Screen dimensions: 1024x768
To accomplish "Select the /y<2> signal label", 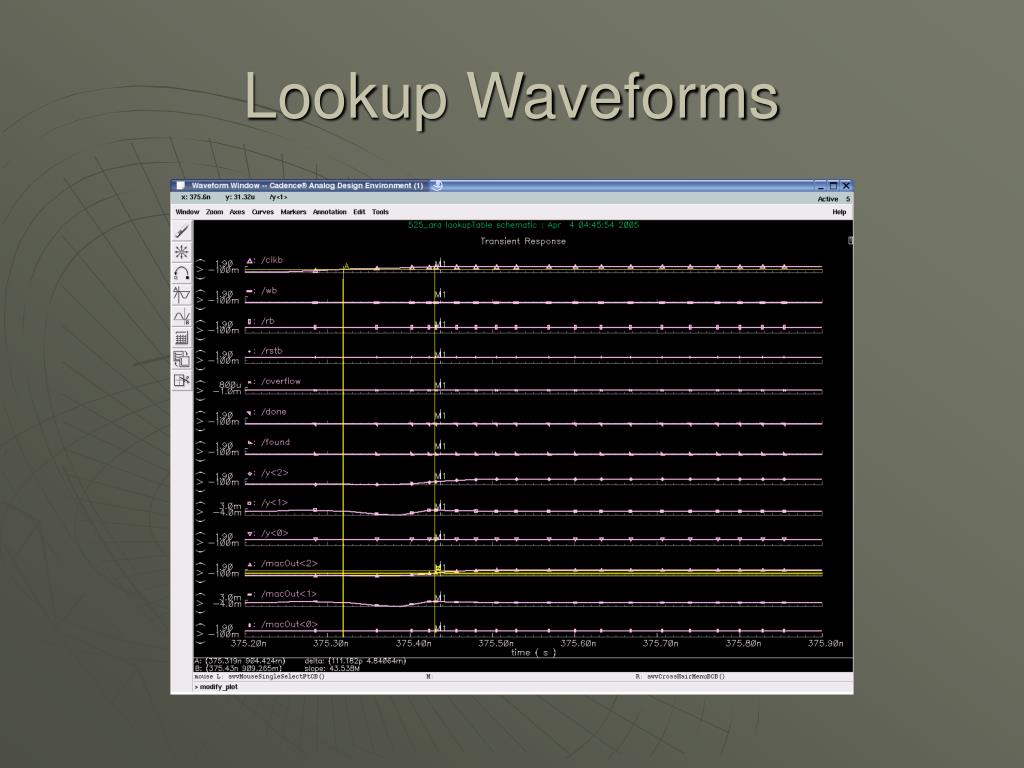I will 274,472.
